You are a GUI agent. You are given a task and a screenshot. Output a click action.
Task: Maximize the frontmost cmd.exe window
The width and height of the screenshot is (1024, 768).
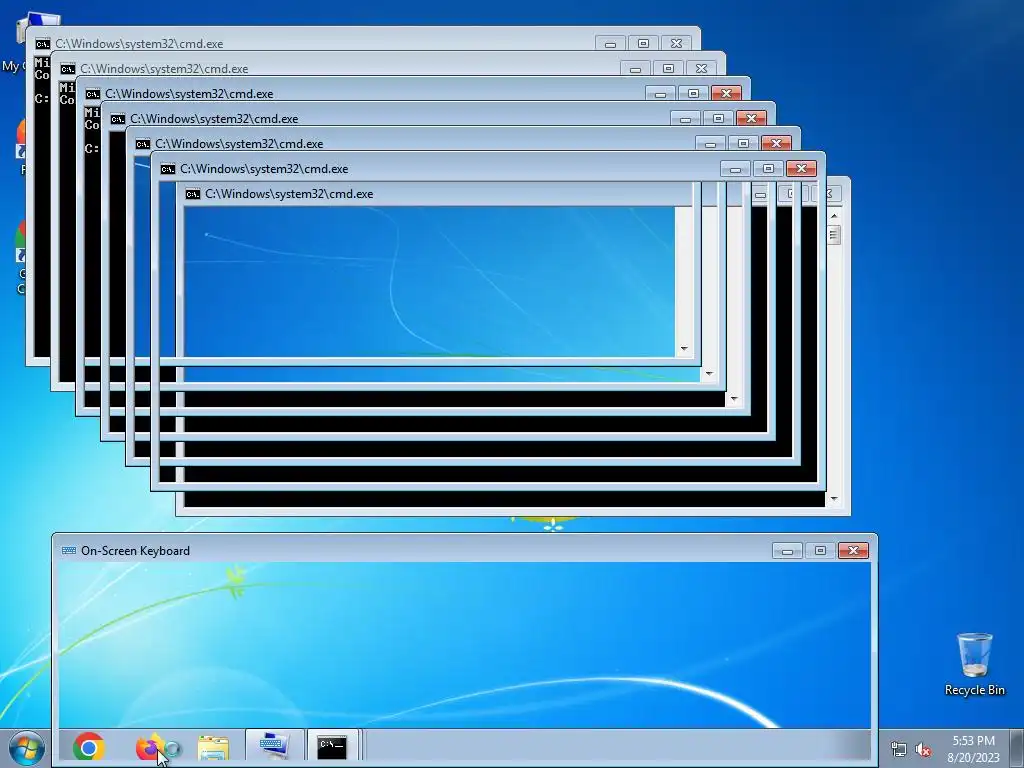(x=769, y=168)
